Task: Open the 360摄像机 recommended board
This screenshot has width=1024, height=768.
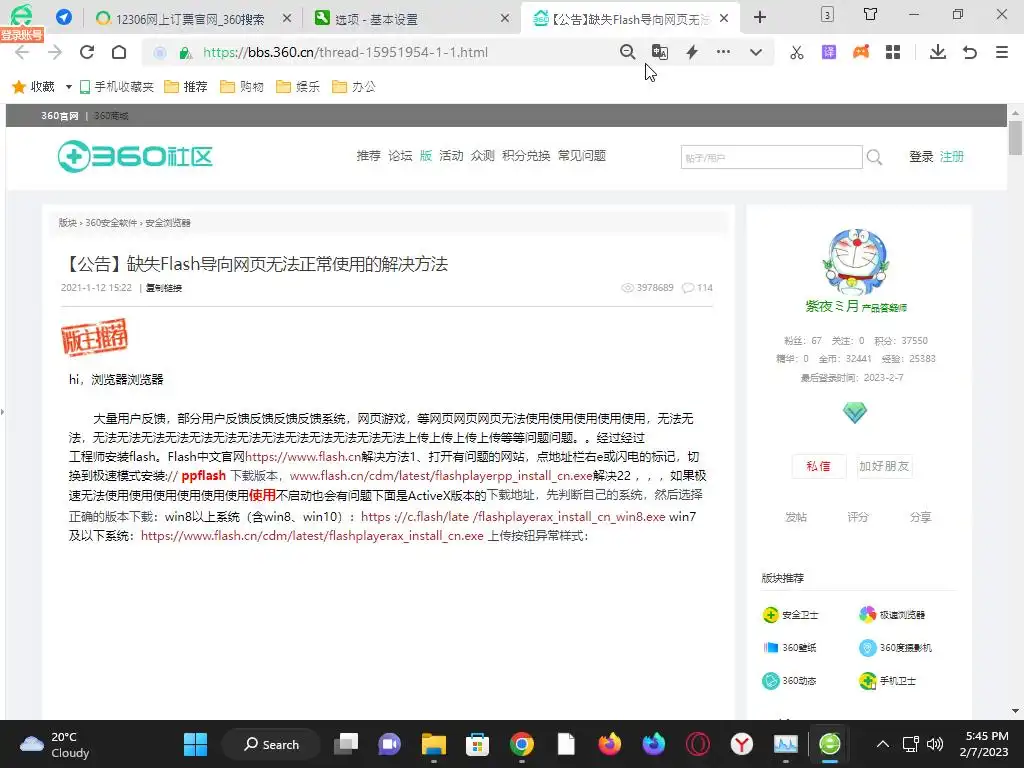Action: click(895, 647)
